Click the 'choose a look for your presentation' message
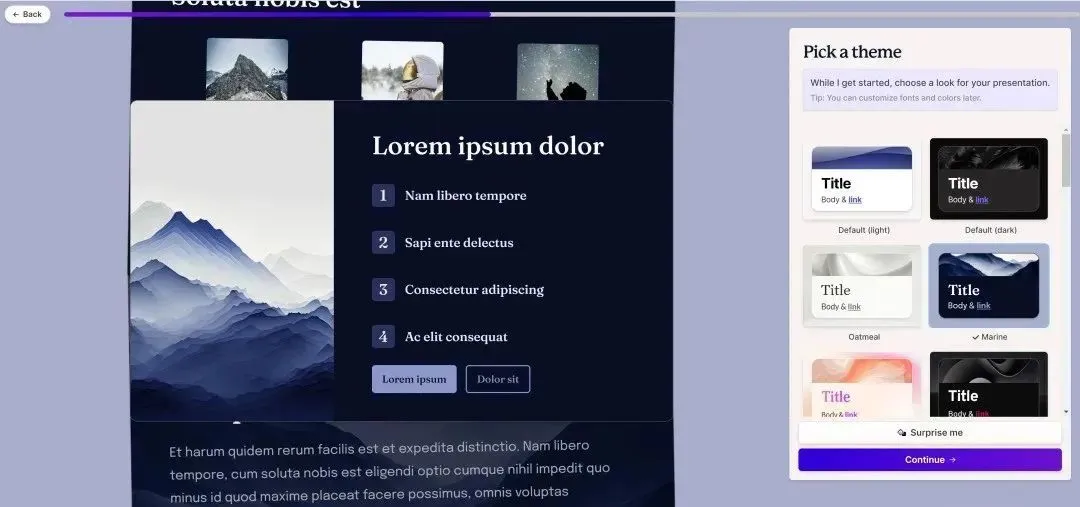Image resolution: width=1080 pixels, height=507 pixels. pyautogui.click(x=930, y=83)
